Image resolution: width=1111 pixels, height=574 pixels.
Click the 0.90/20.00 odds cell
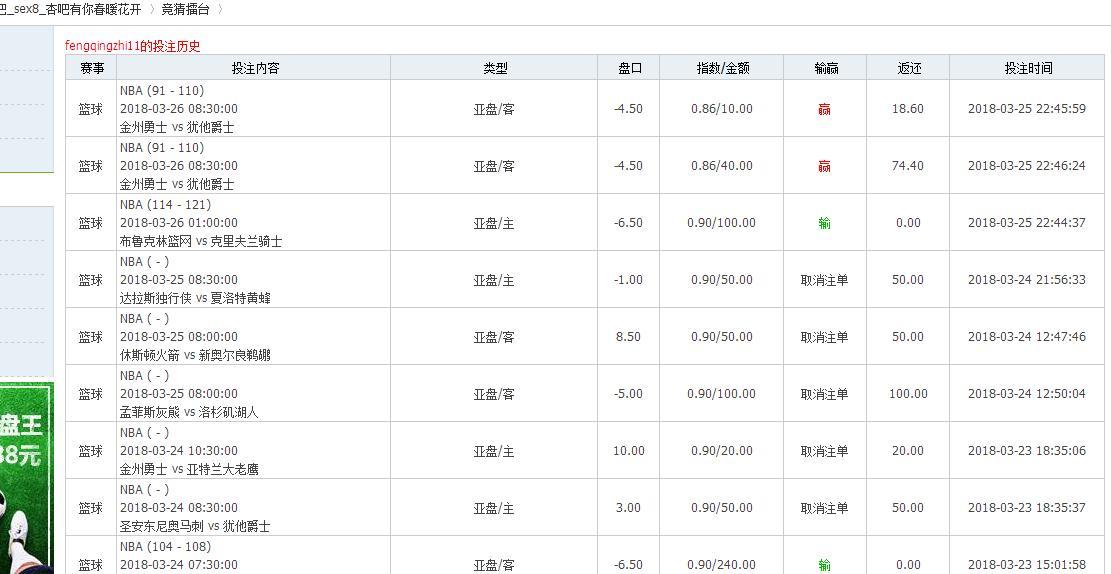coord(722,451)
